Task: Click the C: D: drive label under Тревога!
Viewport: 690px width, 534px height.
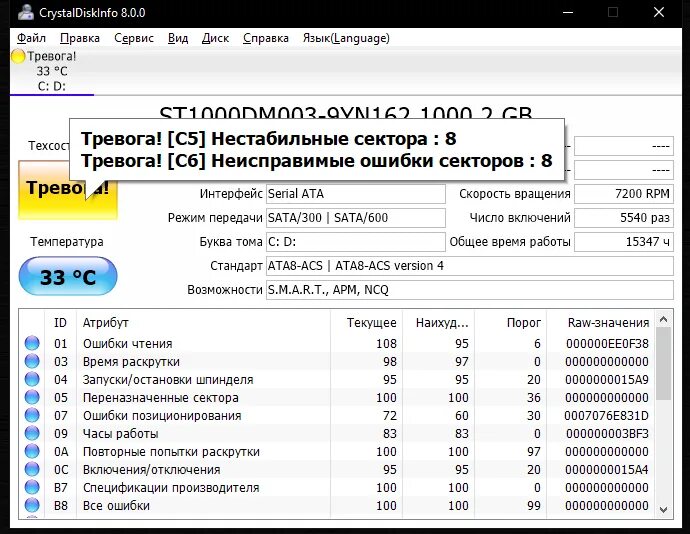Action: click(51, 86)
